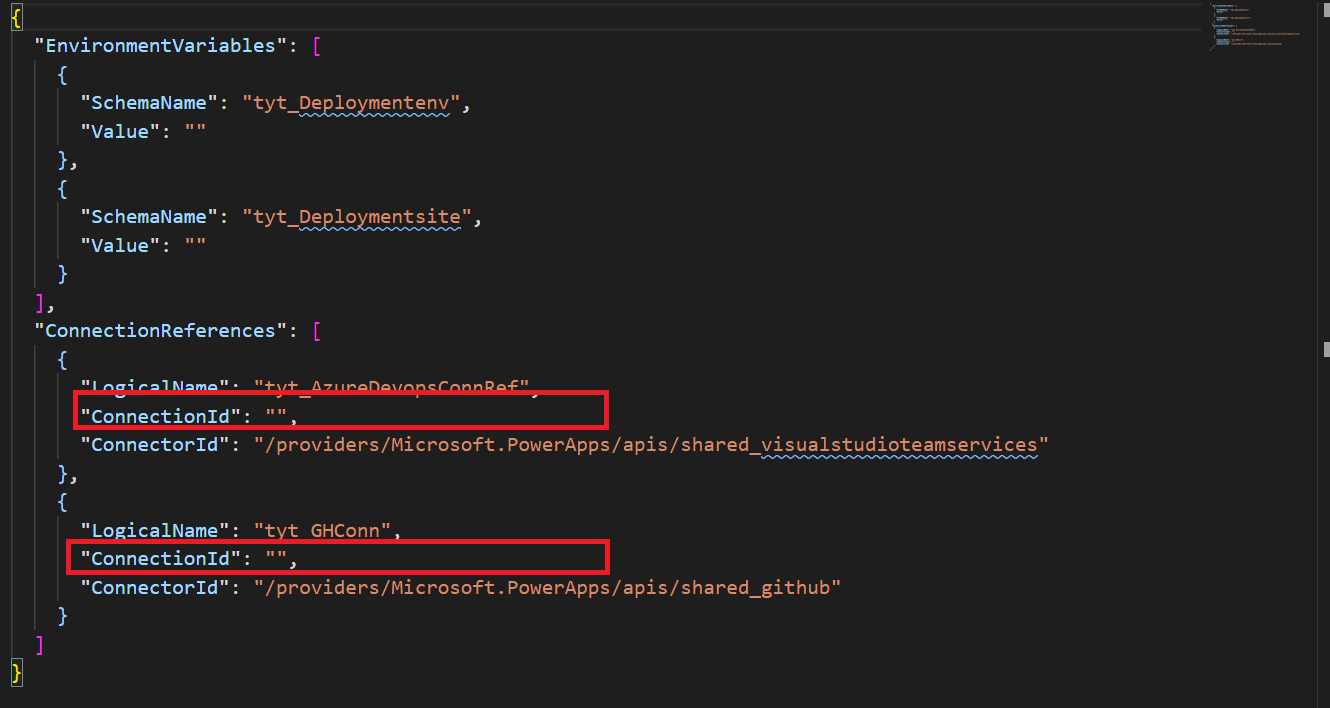Click the shared_github ConnectorId value
This screenshot has height=708, width=1330.
[547, 587]
